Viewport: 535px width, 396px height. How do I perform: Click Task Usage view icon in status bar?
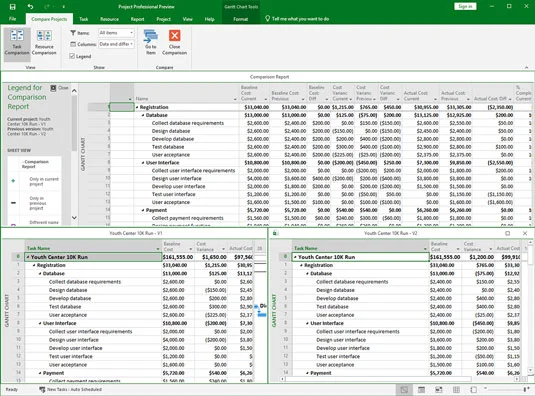pyautogui.click(x=421, y=390)
